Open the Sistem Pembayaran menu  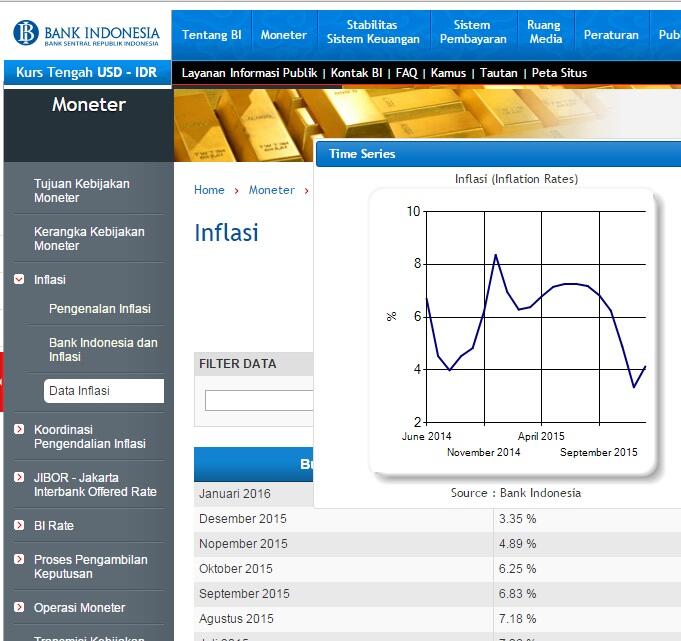coord(473,32)
